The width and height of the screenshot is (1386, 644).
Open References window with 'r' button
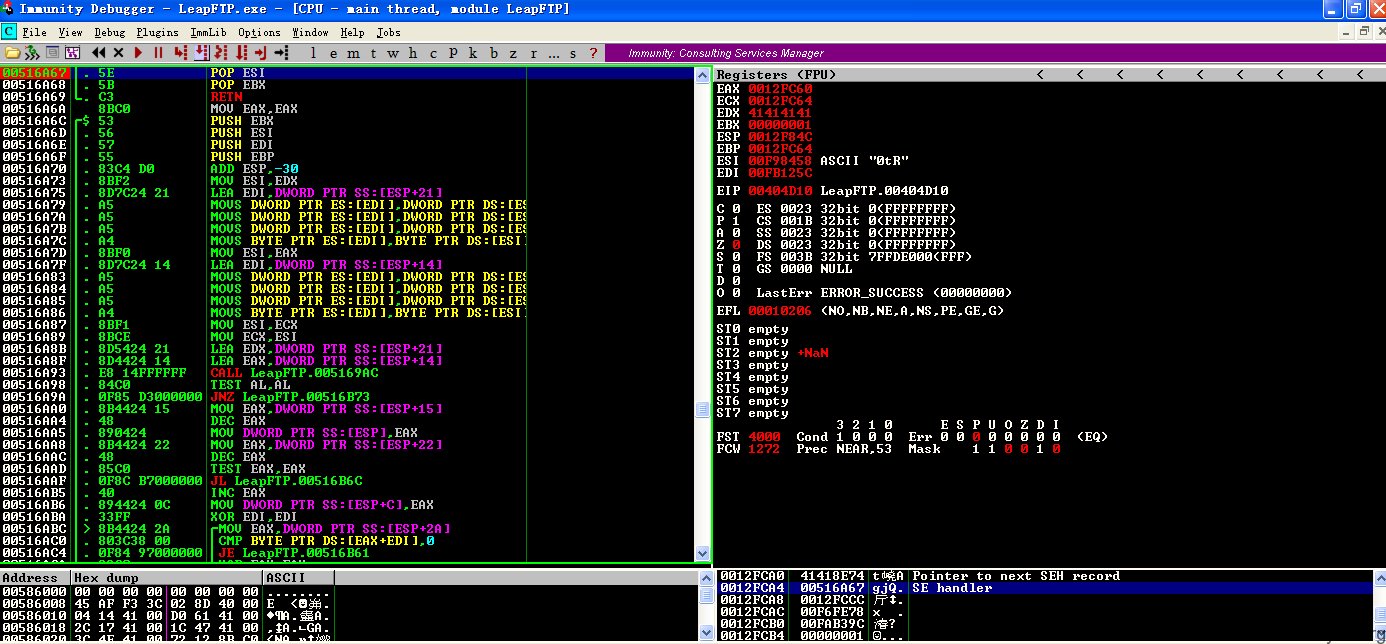click(533, 52)
